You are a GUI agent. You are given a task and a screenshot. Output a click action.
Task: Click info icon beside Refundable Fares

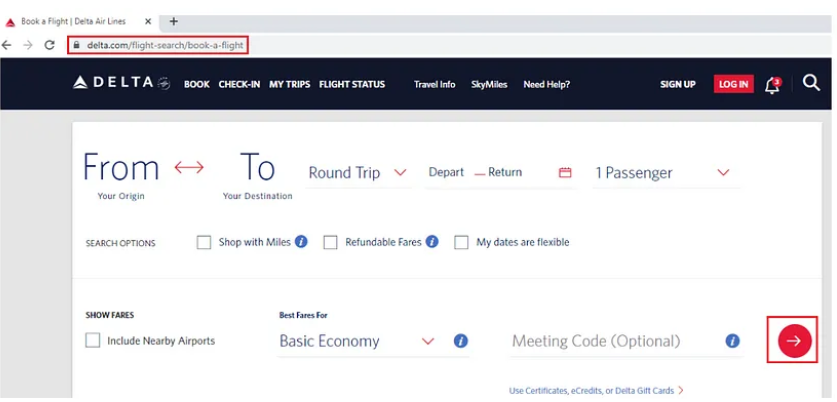[432, 242]
